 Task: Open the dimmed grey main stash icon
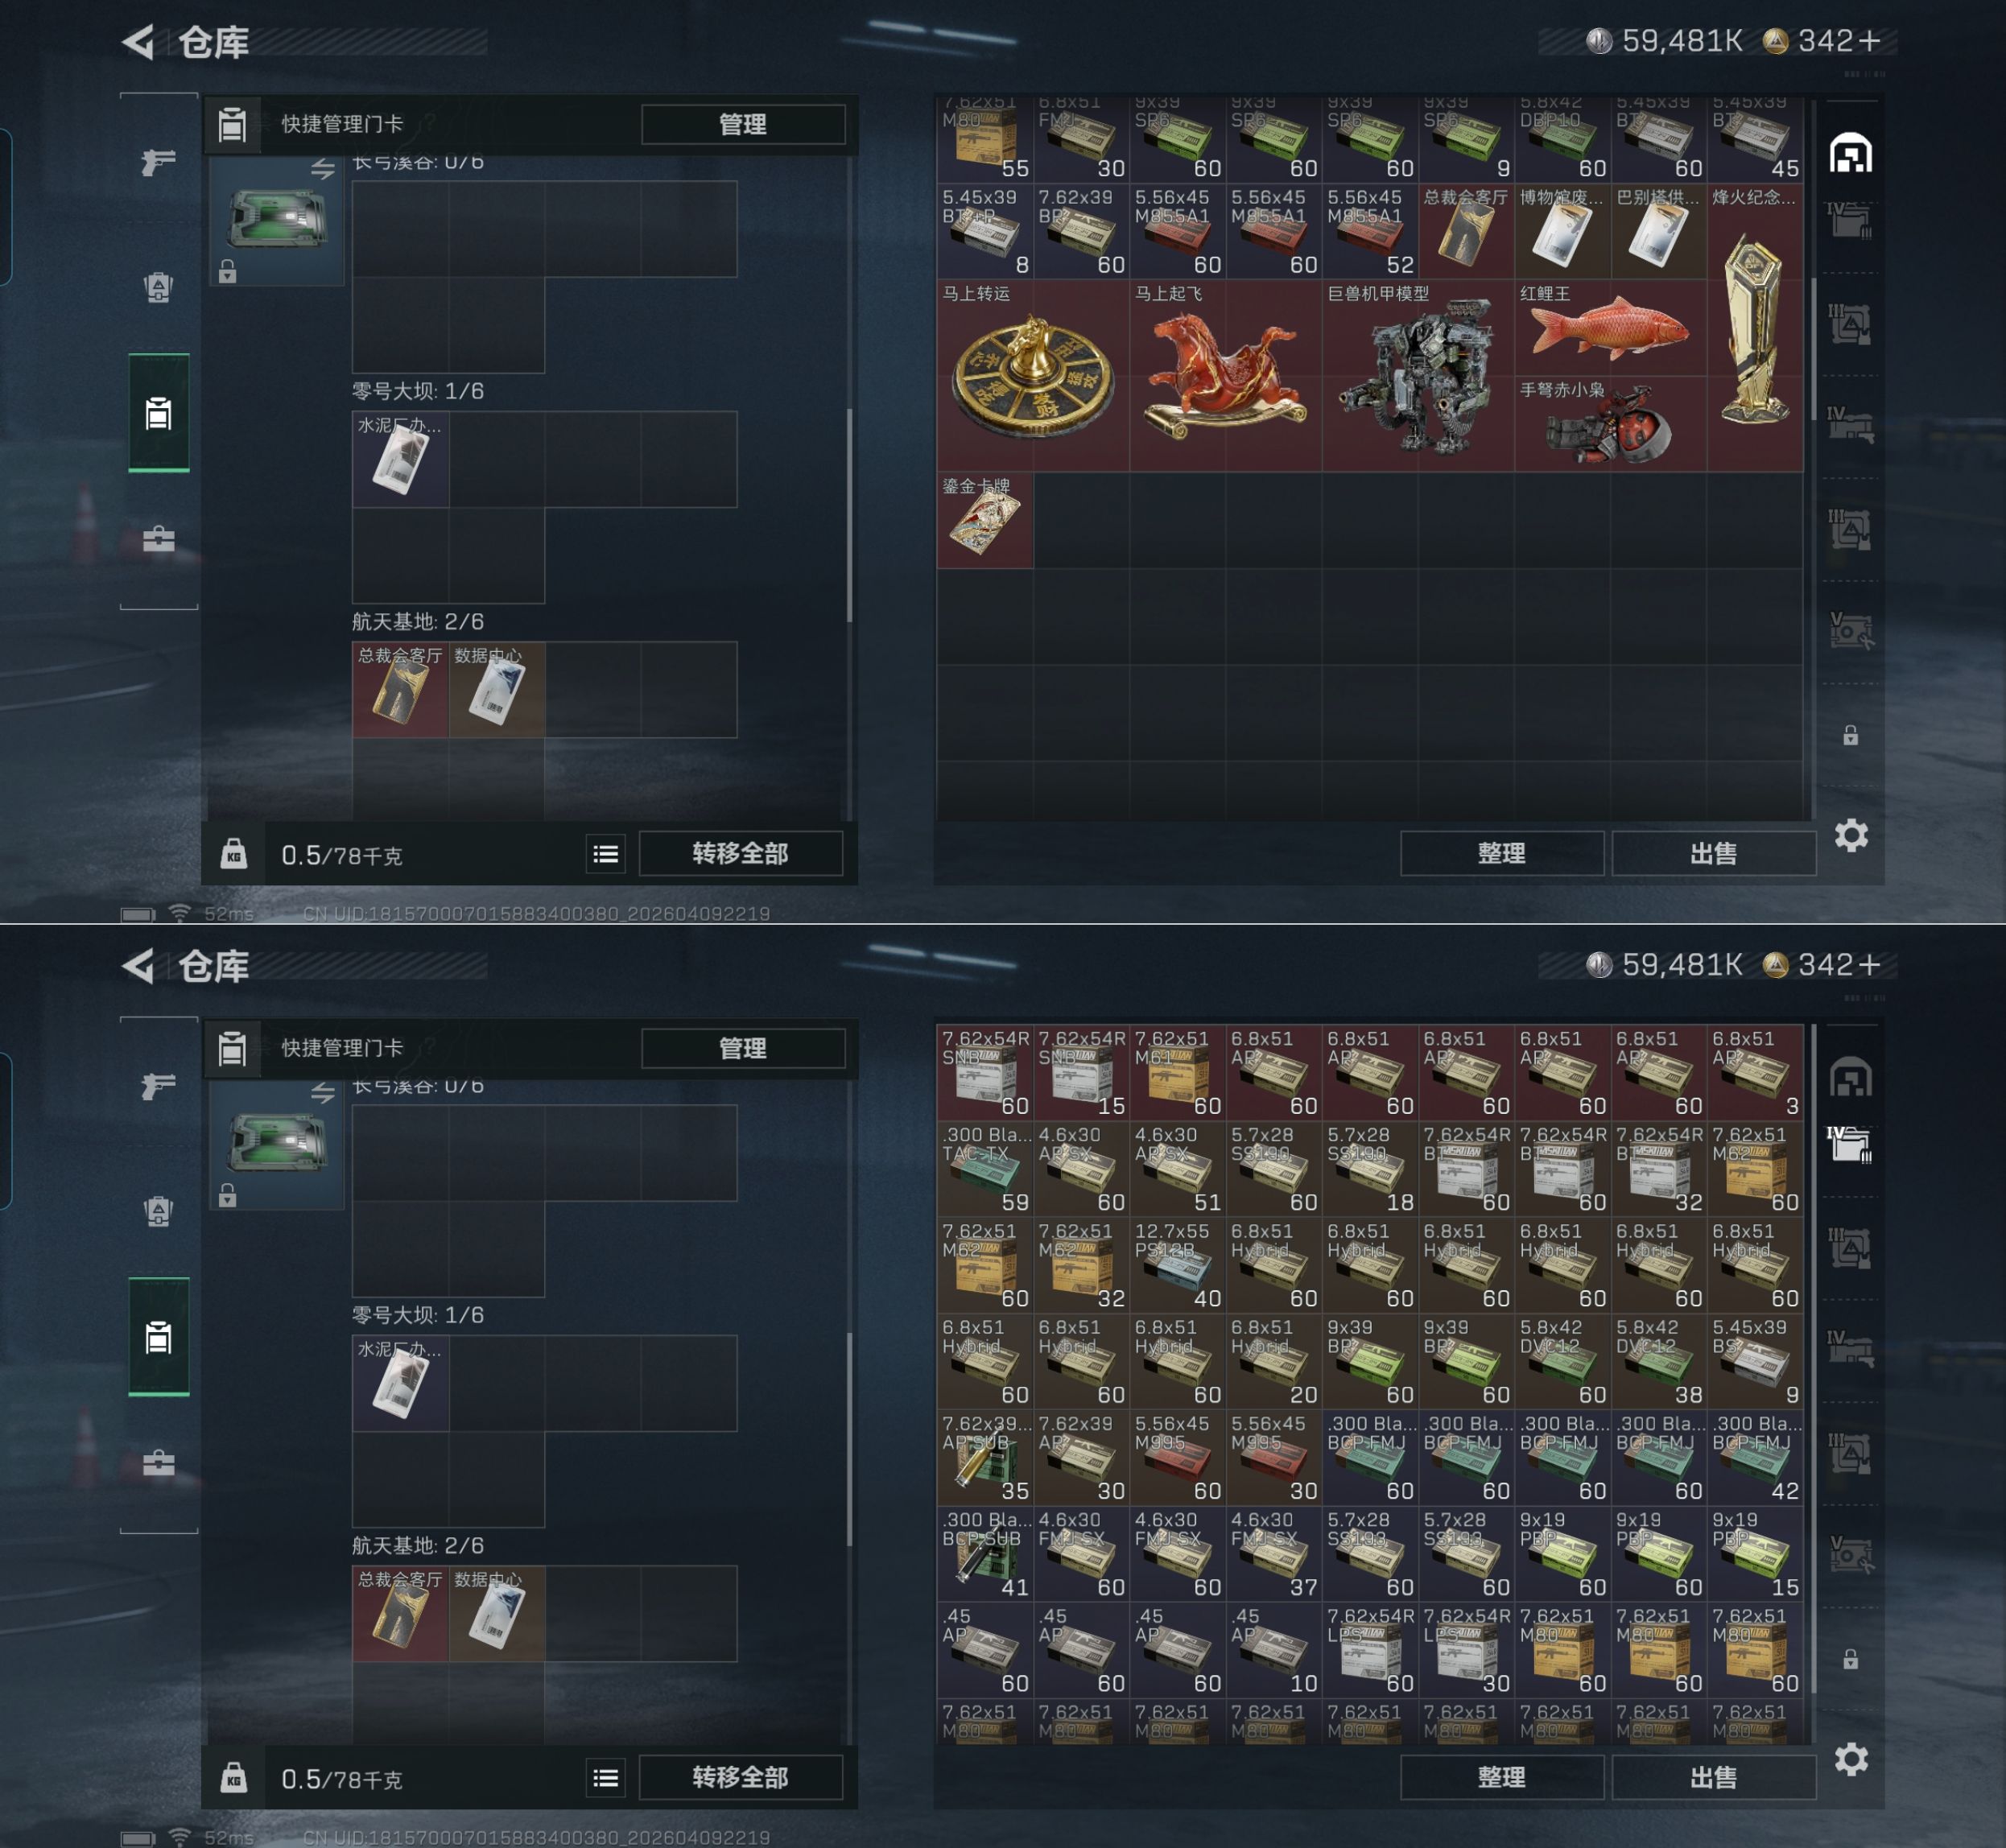click(x=1850, y=1078)
